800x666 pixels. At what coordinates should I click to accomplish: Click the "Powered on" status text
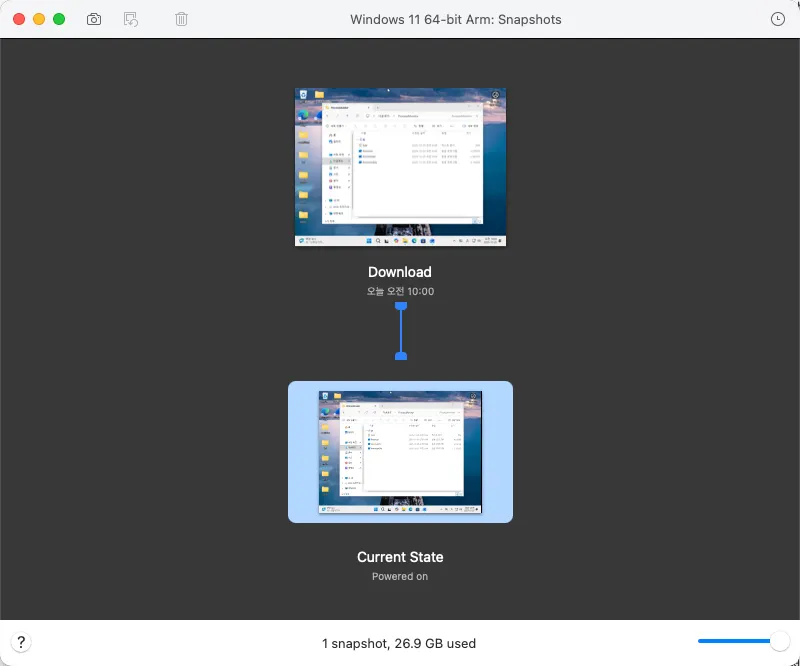coord(400,576)
